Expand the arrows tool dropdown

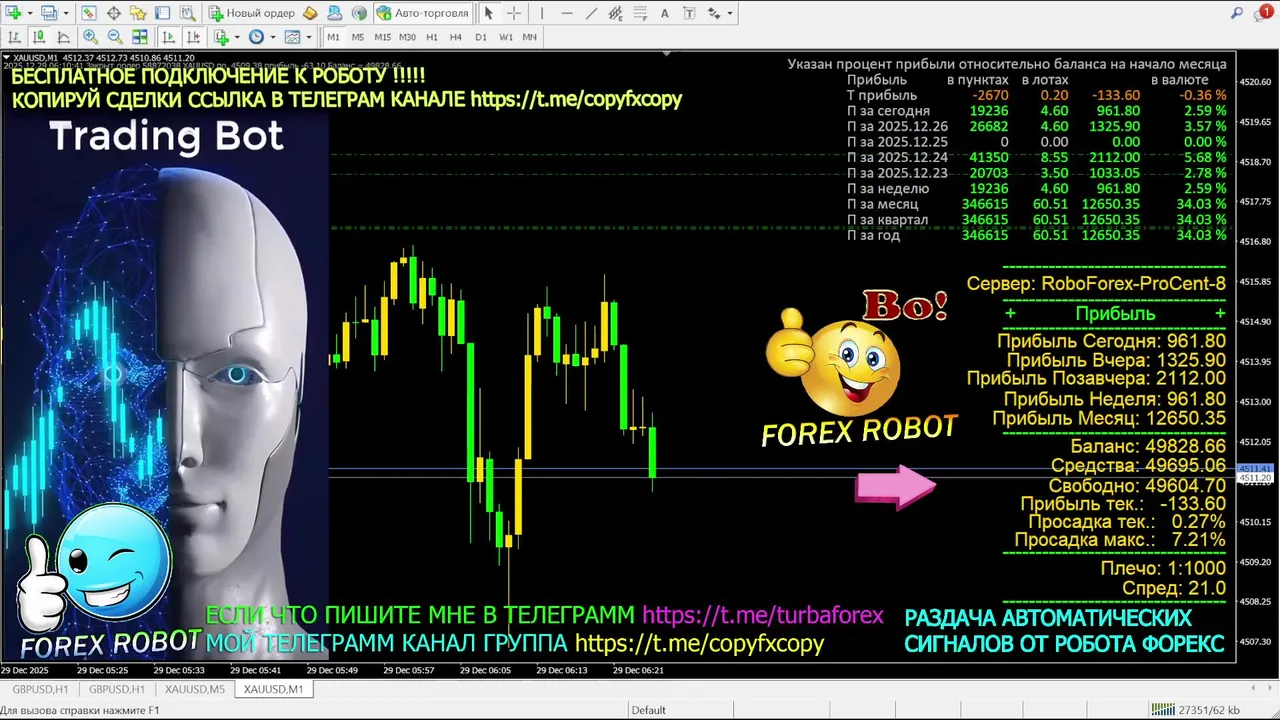click(x=730, y=13)
